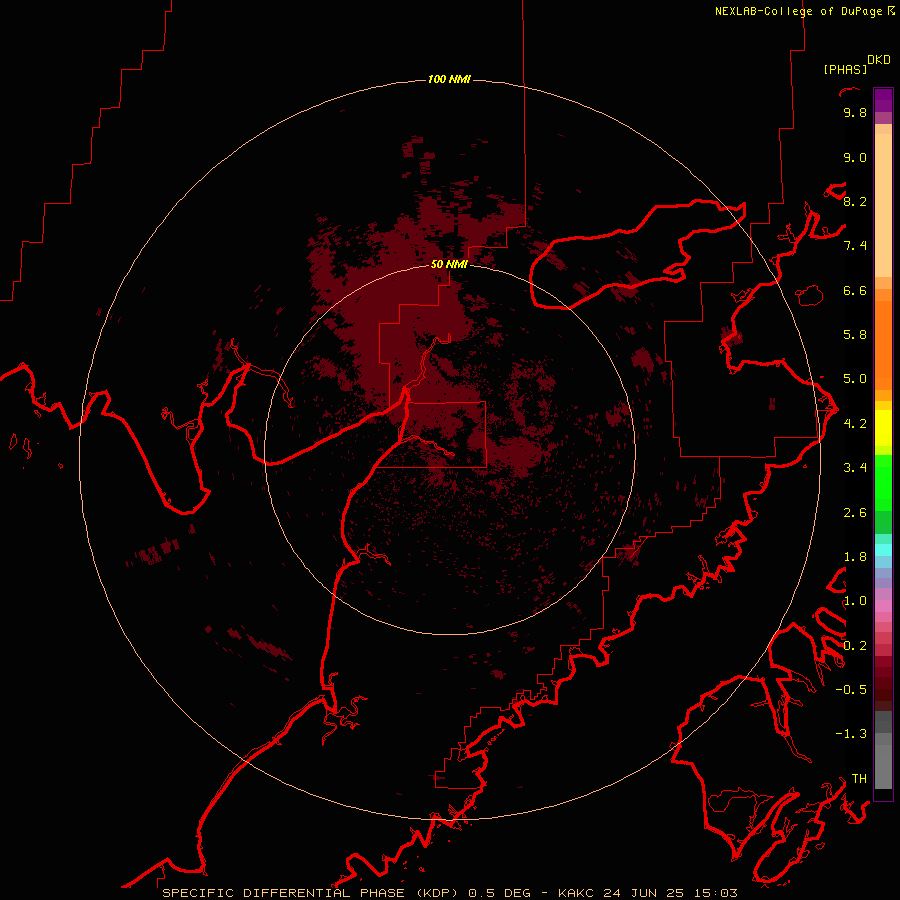
Task: Click the 15:03 timestamp in the caption
Action: coord(717,893)
